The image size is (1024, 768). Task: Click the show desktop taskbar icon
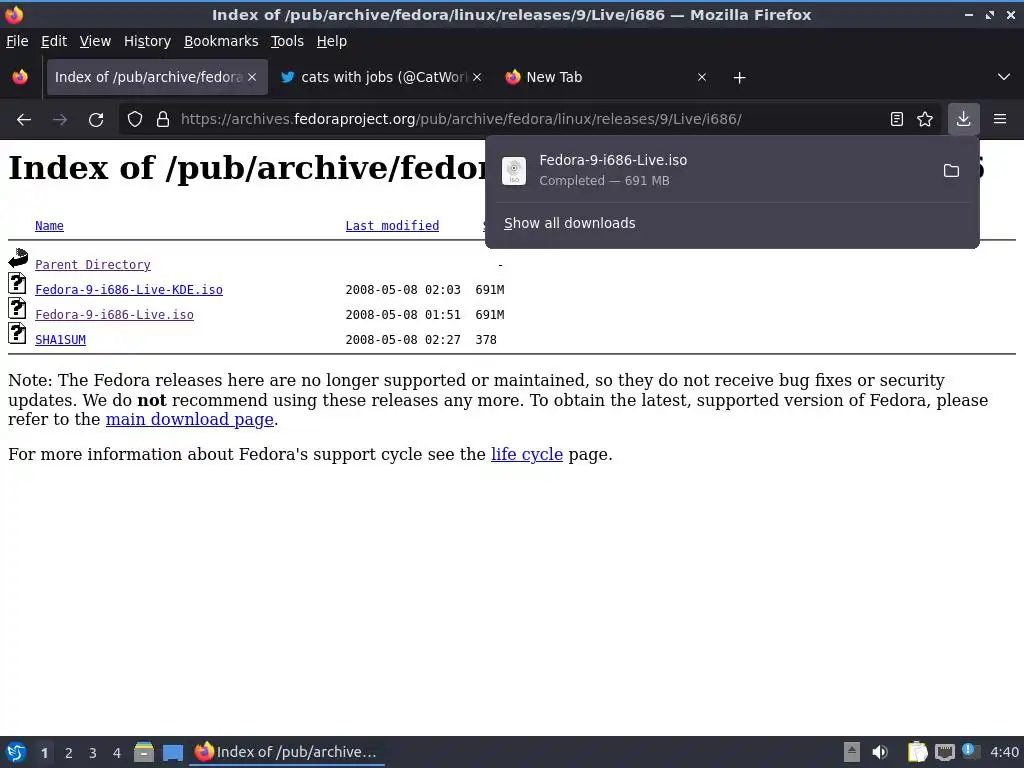pyautogui.click(x=172, y=752)
